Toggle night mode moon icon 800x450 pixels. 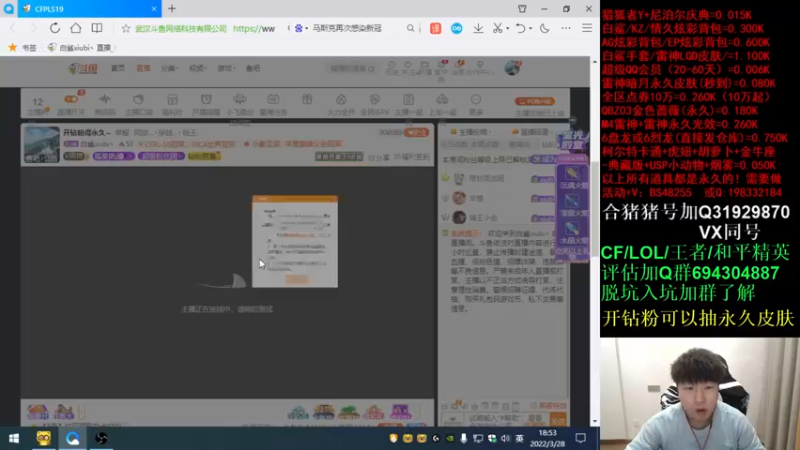click(544, 29)
